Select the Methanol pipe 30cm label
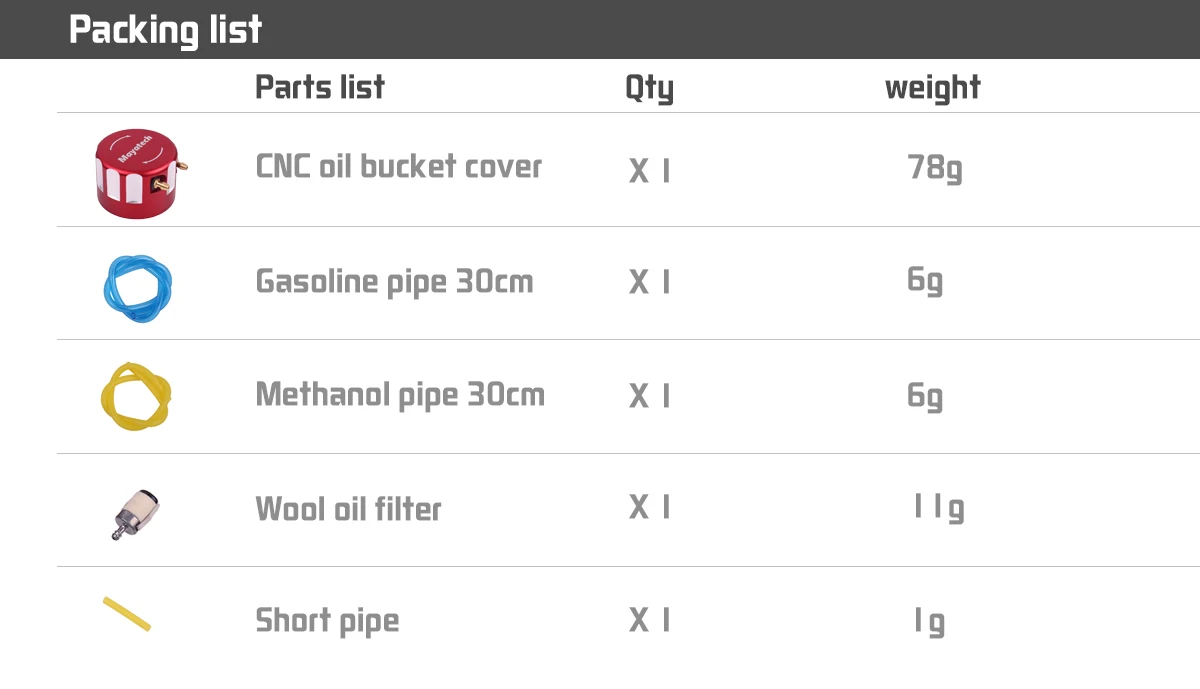 point(400,395)
